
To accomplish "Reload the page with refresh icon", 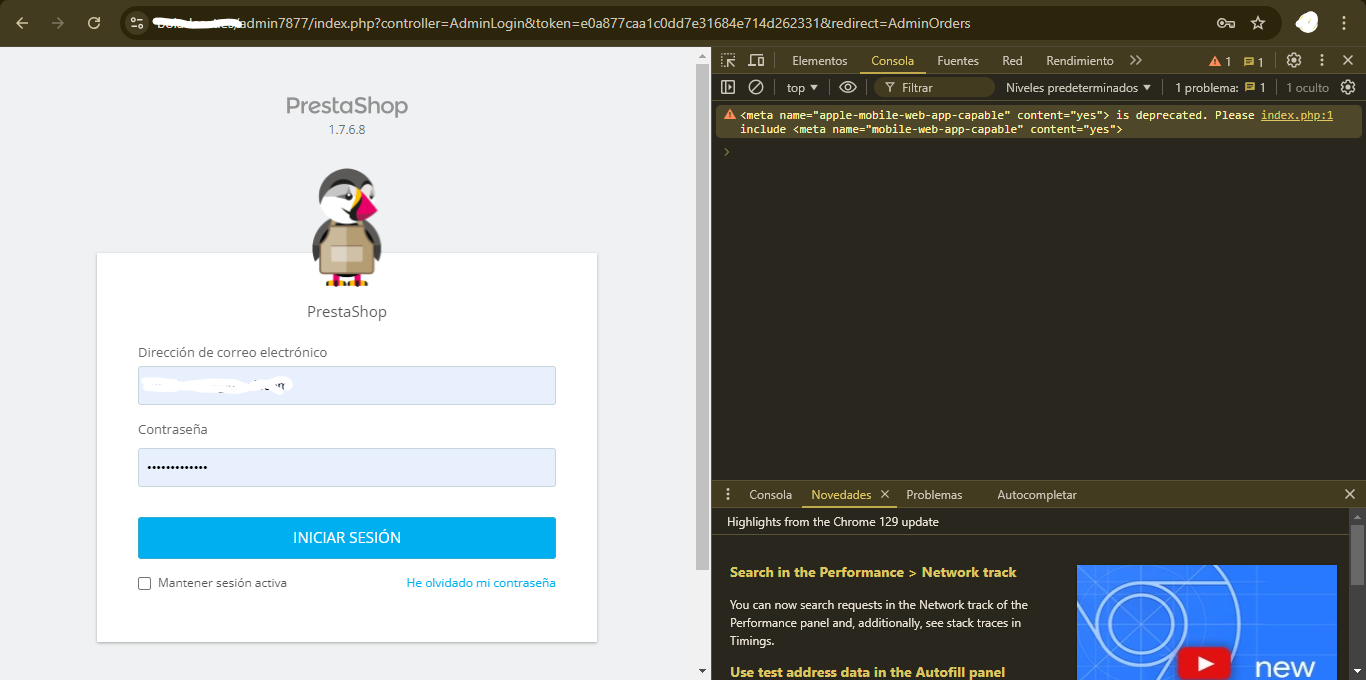I will coord(94,23).
